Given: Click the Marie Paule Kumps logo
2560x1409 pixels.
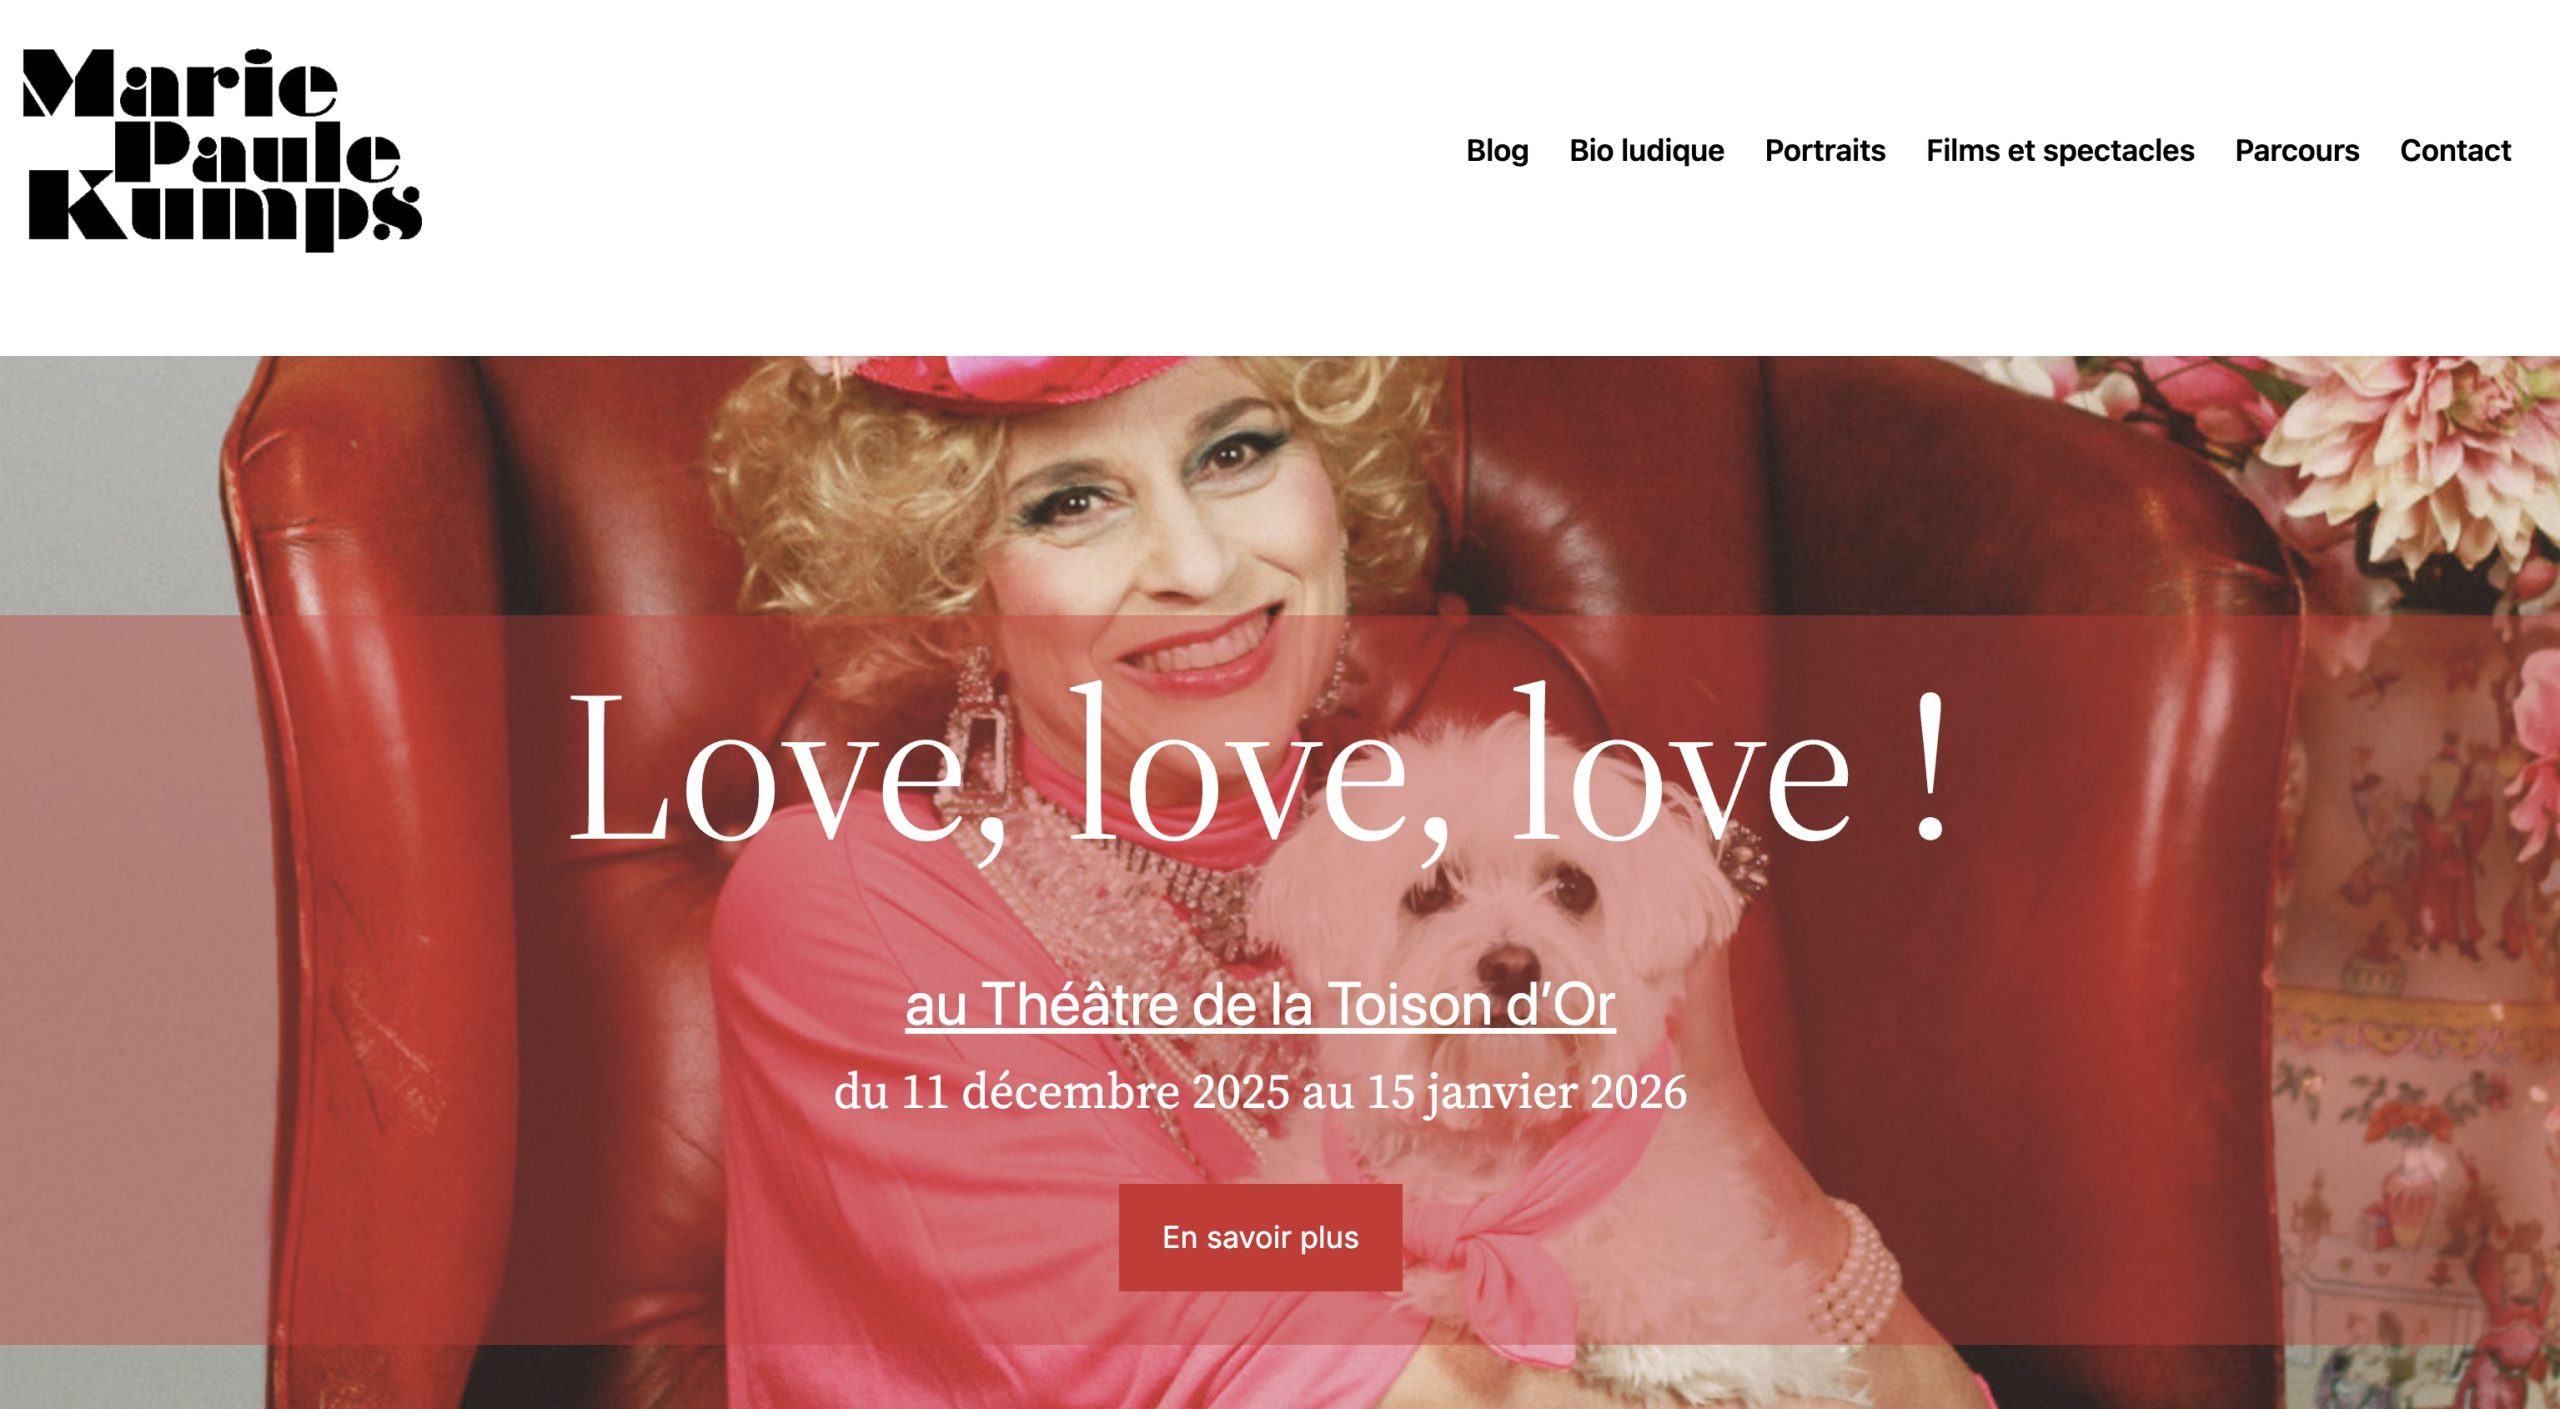Looking at the screenshot, I should 222,150.
